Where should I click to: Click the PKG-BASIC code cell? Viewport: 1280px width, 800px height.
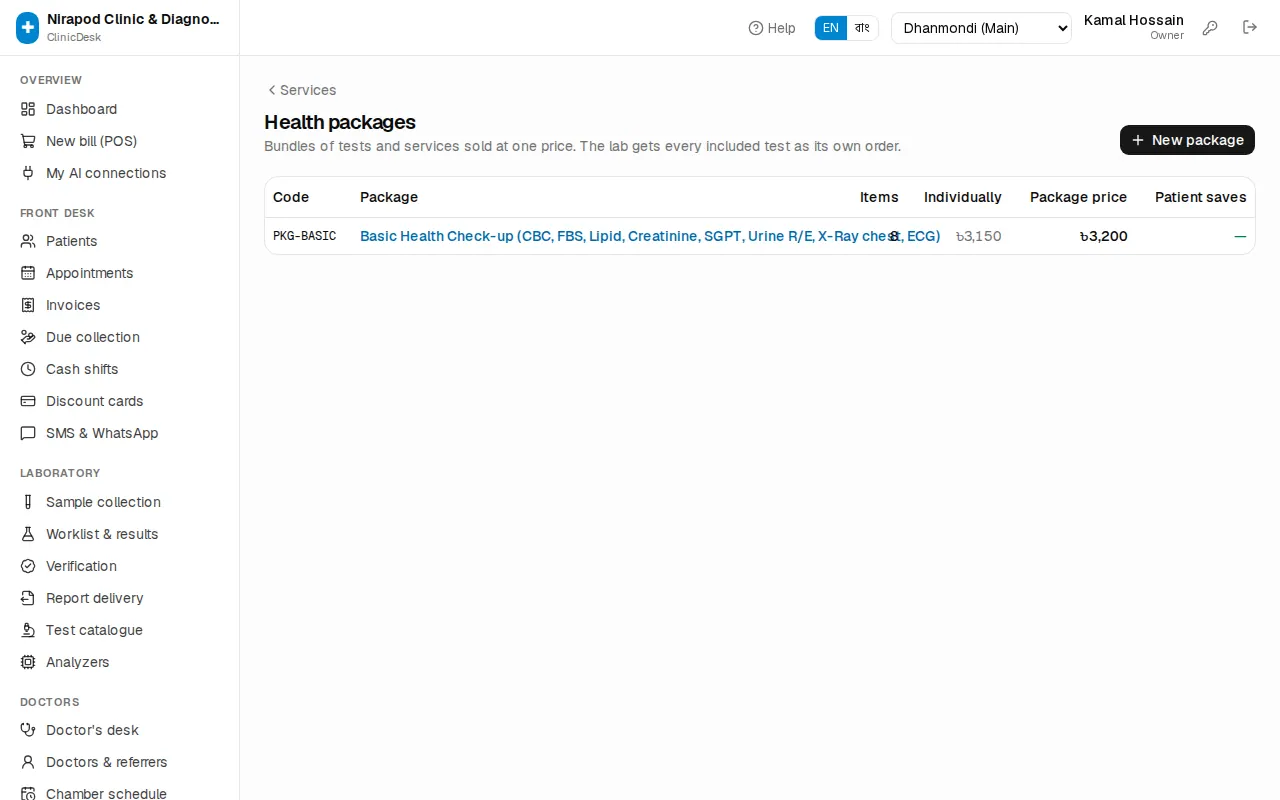tap(304, 236)
